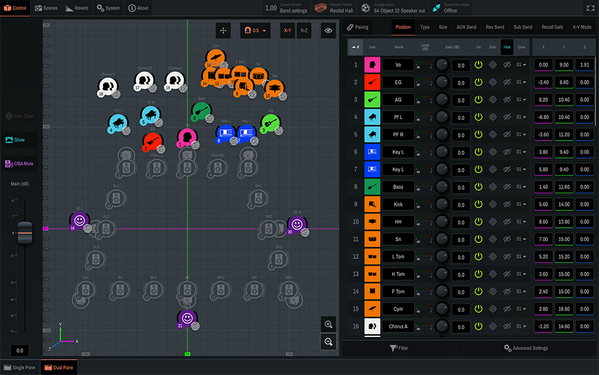The width and height of the screenshot is (600, 375).
Task: Select the purple SE R smiley object
Action: point(297,224)
